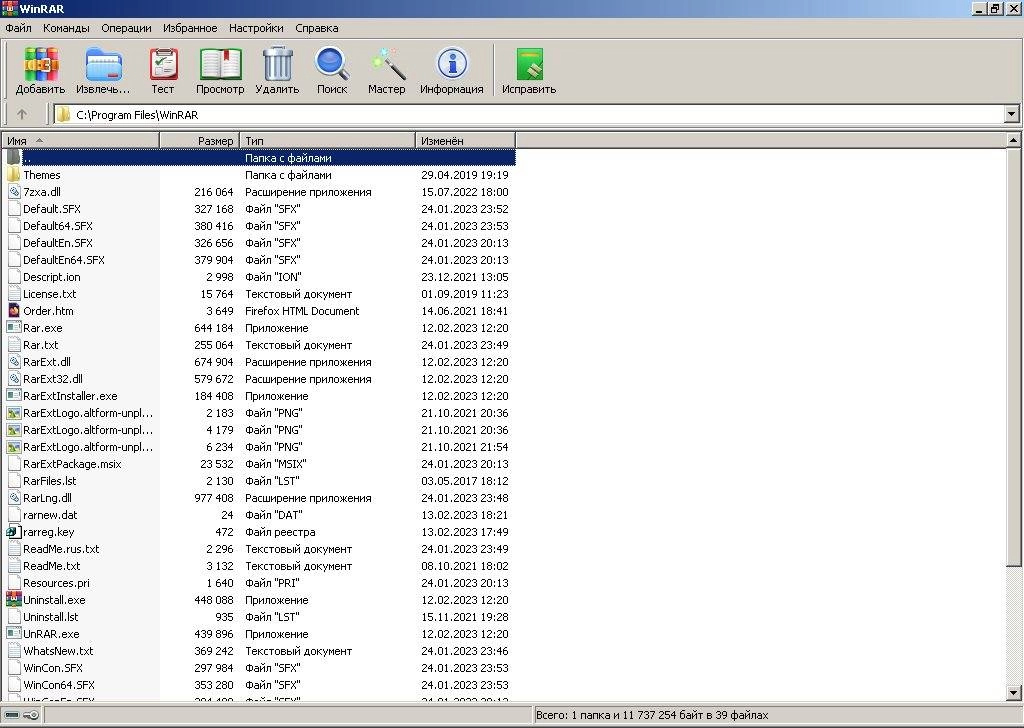
Task: Open the Настройки menu
Action: 256,28
